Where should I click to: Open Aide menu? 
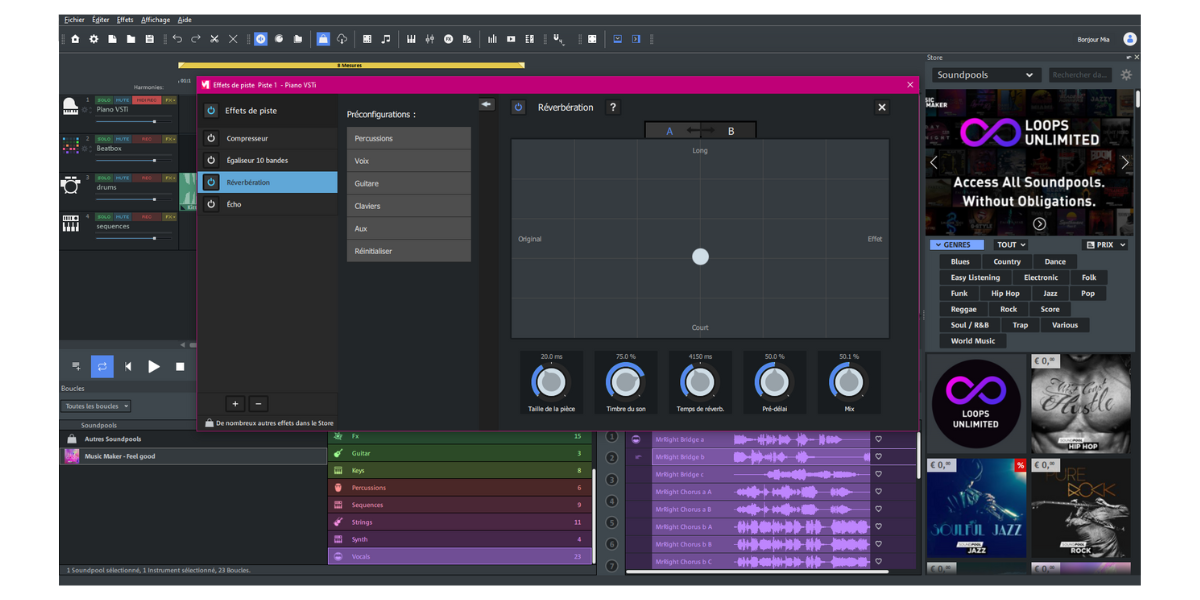[x=185, y=19]
